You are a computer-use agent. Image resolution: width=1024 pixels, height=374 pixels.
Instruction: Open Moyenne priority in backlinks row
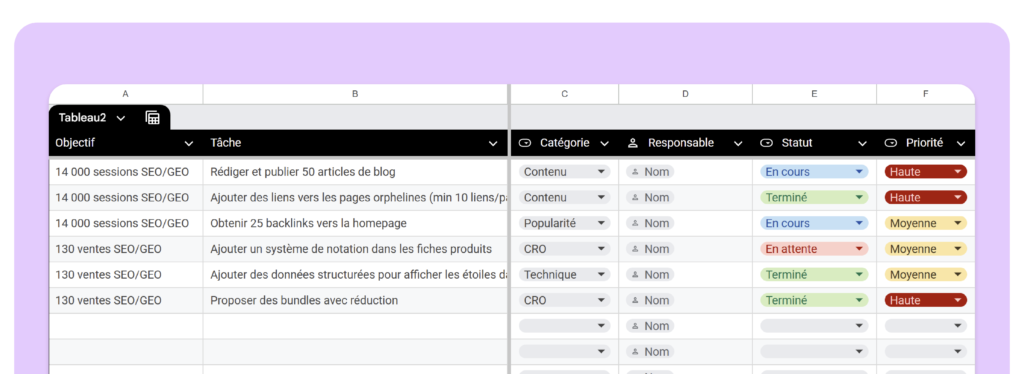tap(925, 223)
